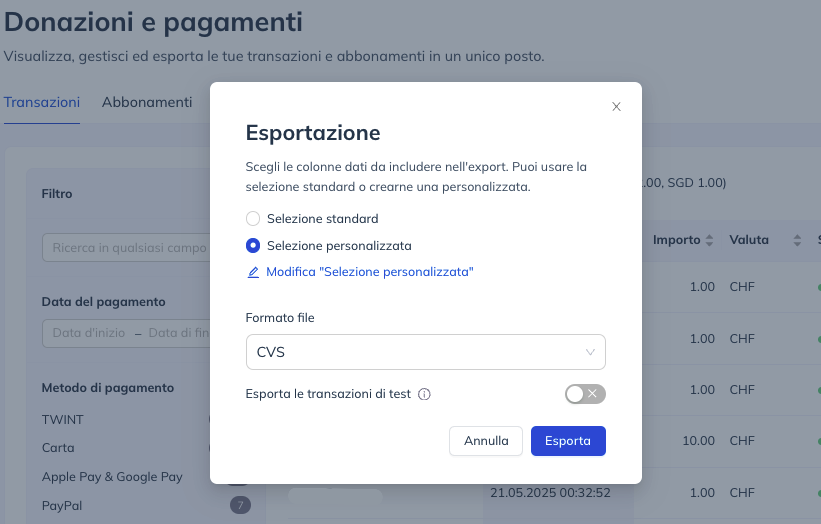This screenshot has width=821, height=524.
Task: Open Modifica "Selezione personalizzata" link
Action: [370, 272]
